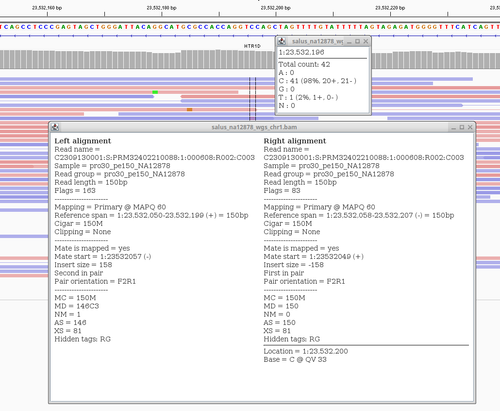The image size is (500, 411).
Task: Click the 'NM = 1' tag line
Action: pos(67,314)
